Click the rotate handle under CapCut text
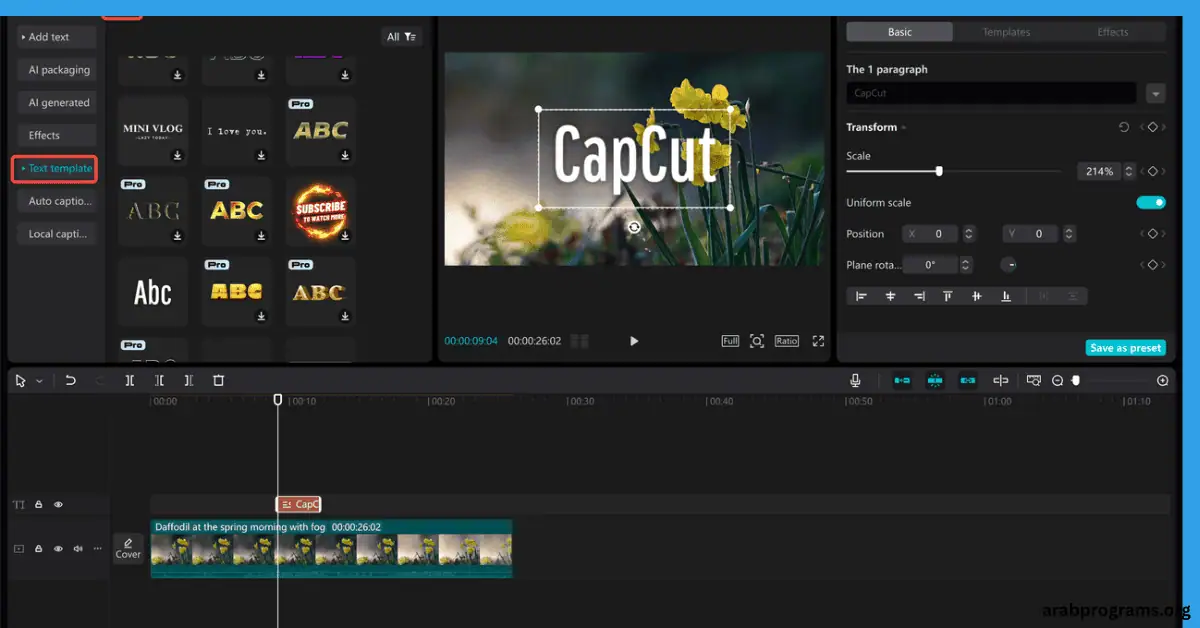 coord(634,227)
